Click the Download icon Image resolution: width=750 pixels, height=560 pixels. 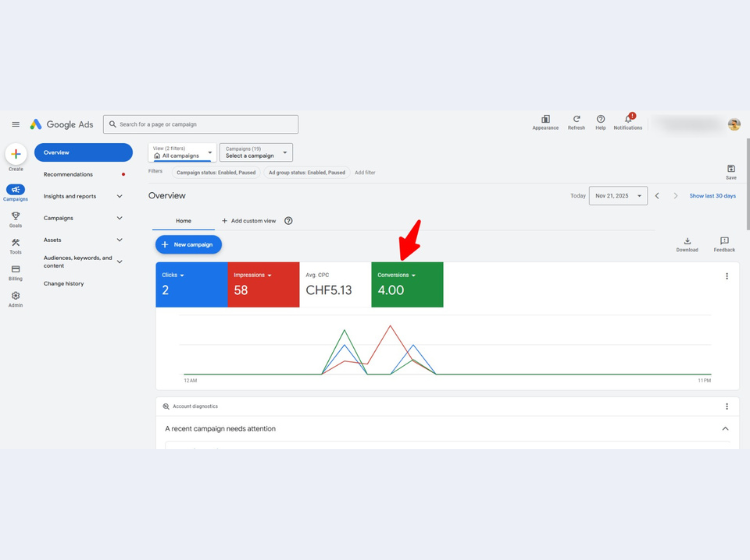tap(687, 241)
